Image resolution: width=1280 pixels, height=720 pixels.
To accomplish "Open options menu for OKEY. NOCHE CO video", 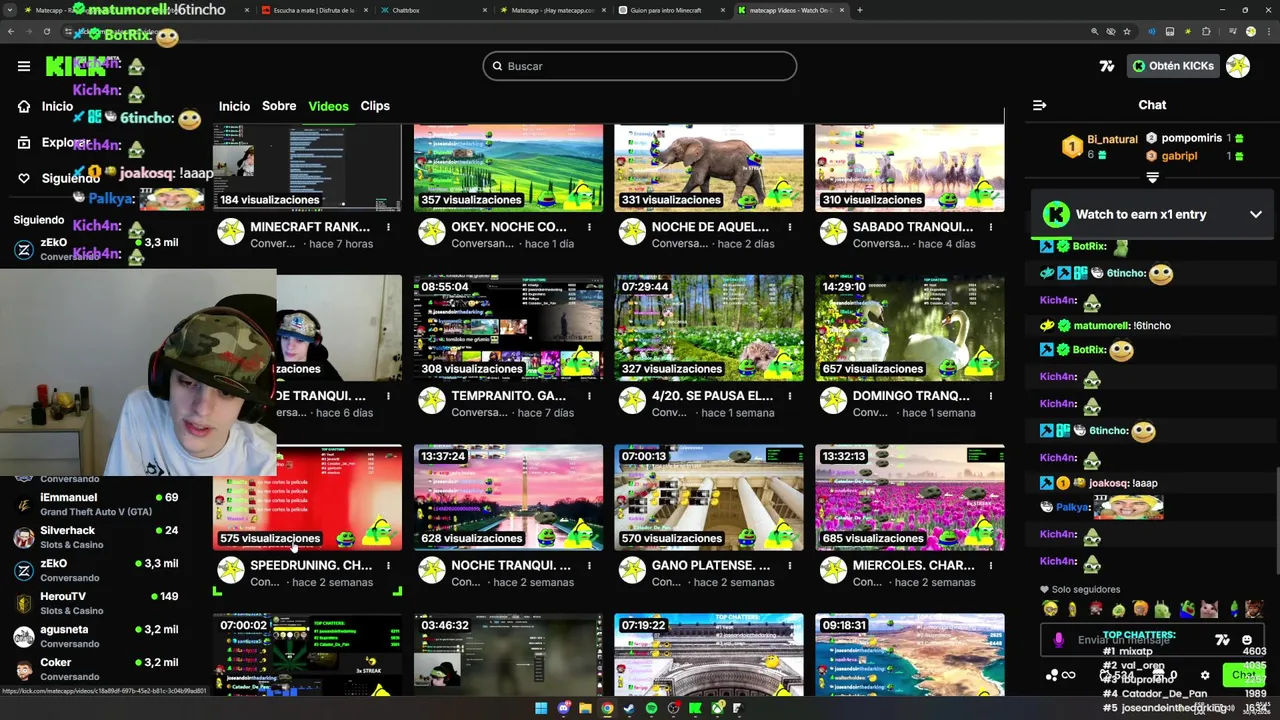I will 589,227.
